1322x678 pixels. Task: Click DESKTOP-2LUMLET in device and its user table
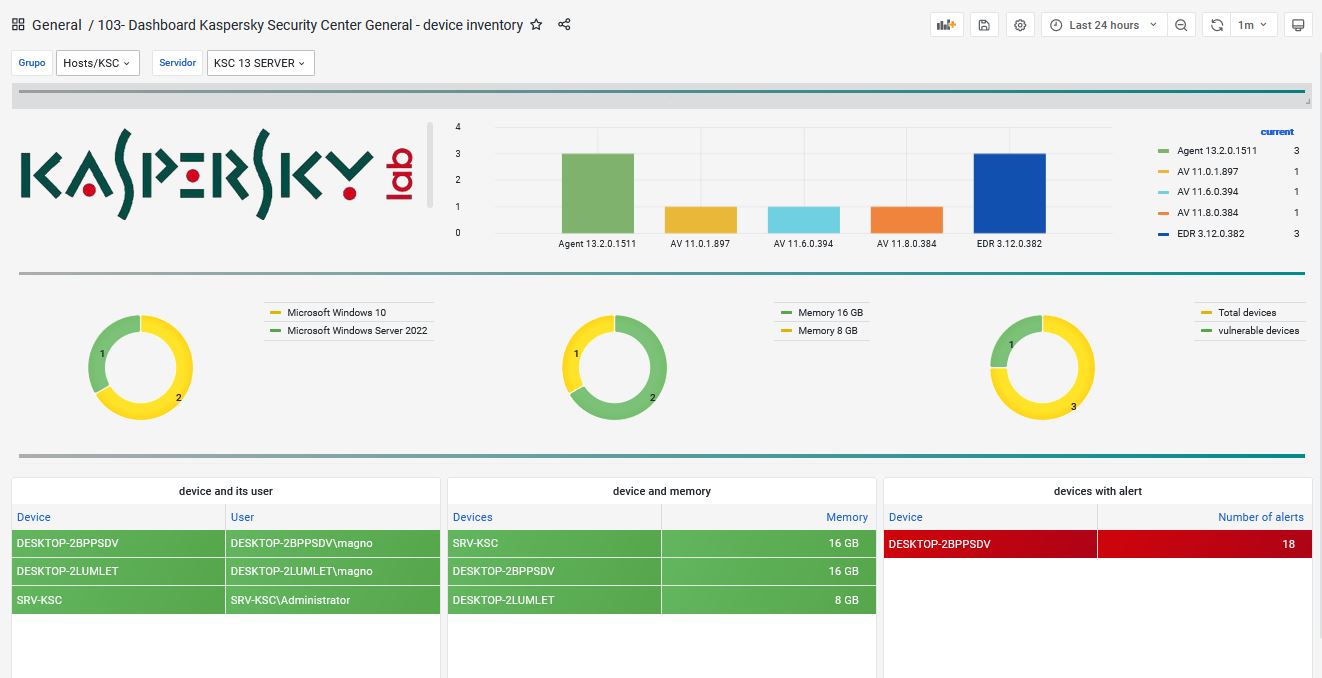pos(118,572)
